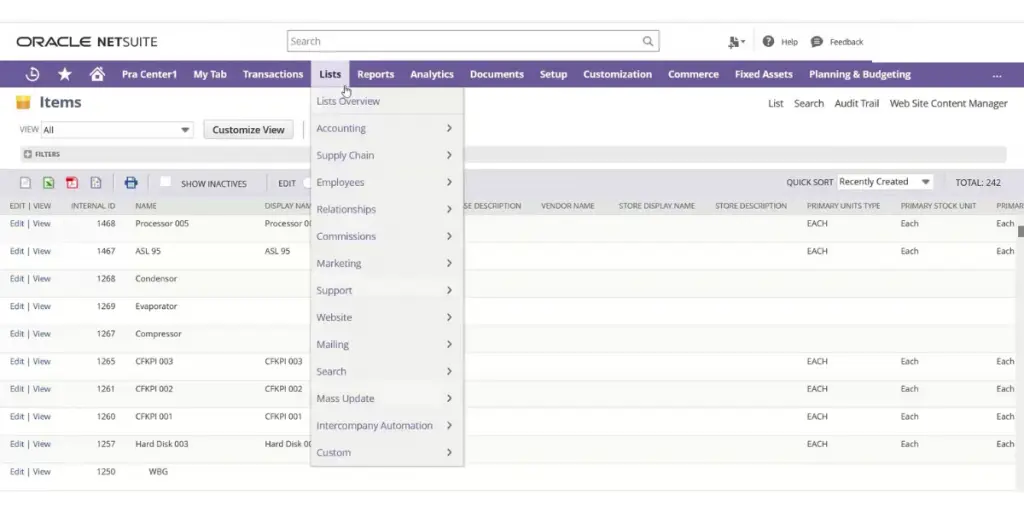
Task: Export the list to CSV icon
Action: tap(25, 183)
